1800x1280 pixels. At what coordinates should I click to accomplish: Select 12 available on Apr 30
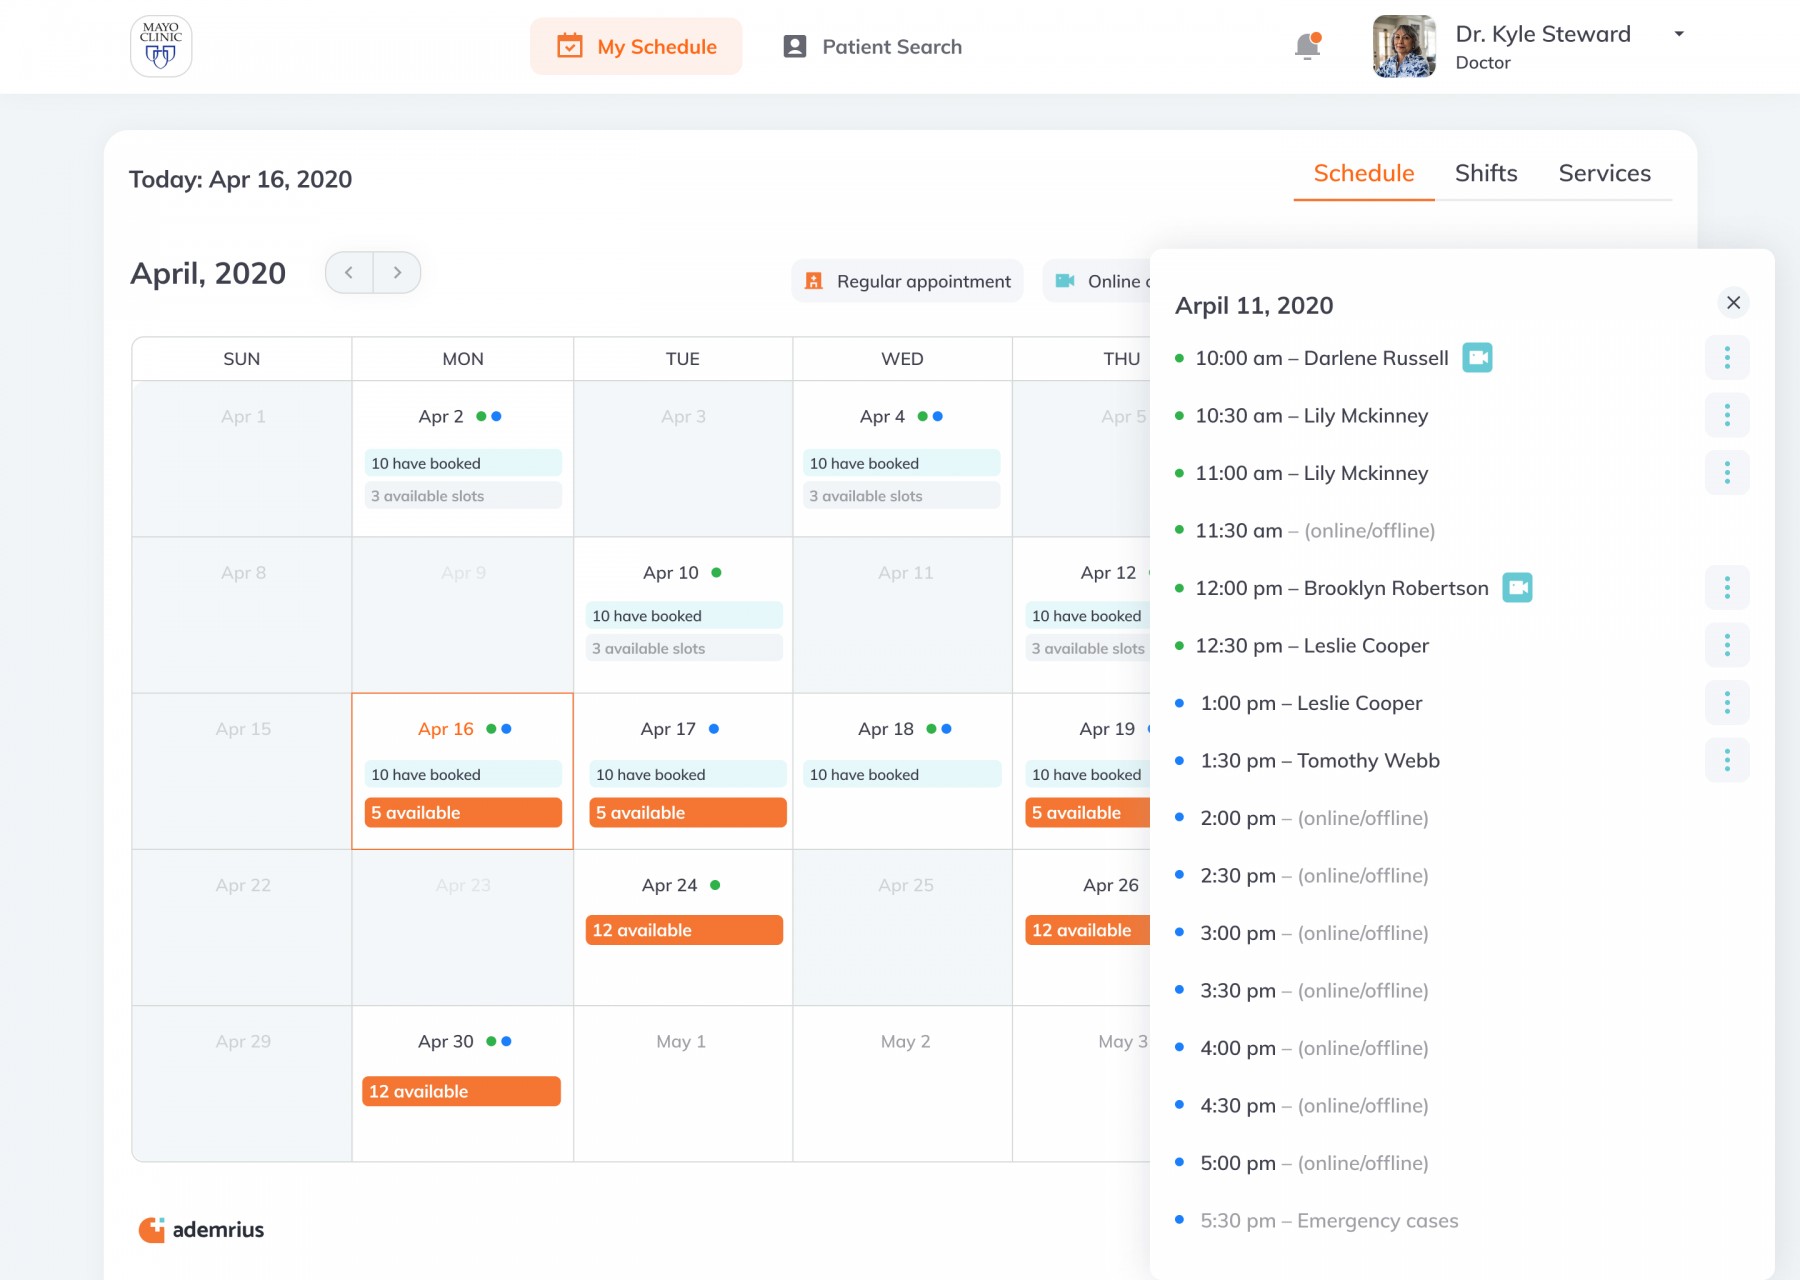coord(461,1092)
